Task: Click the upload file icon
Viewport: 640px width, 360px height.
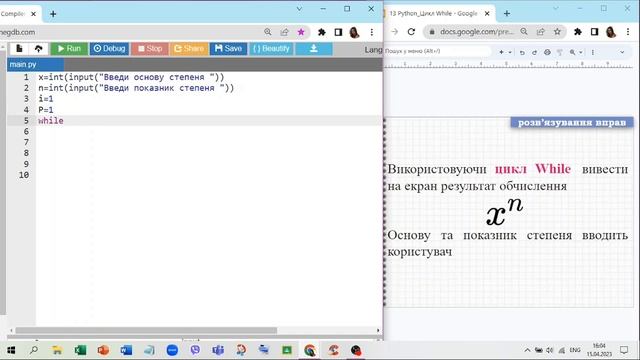Action: (x=38, y=49)
